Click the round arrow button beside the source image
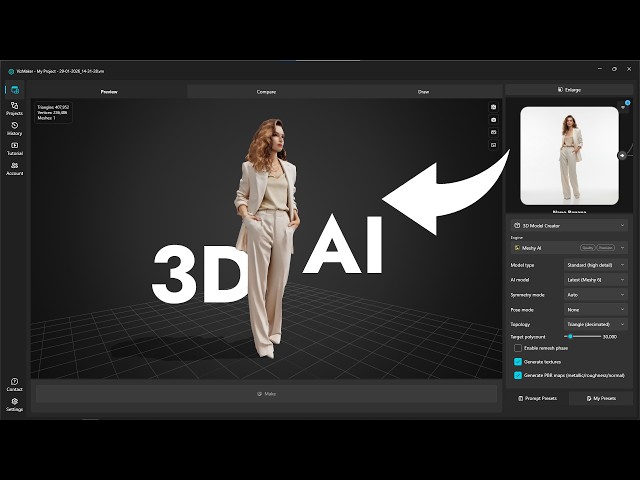This screenshot has width=640, height=480. click(x=622, y=155)
